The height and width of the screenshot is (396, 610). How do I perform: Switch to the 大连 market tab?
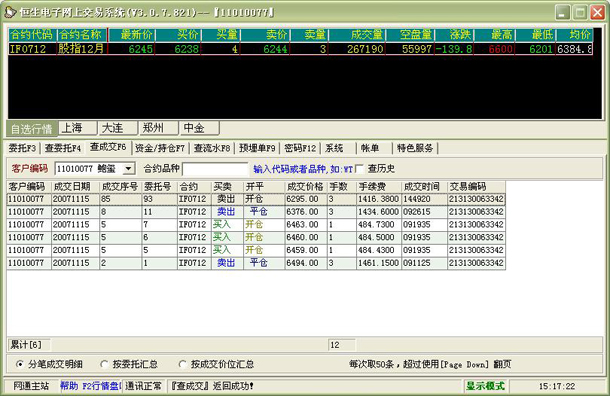pos(118,128)
